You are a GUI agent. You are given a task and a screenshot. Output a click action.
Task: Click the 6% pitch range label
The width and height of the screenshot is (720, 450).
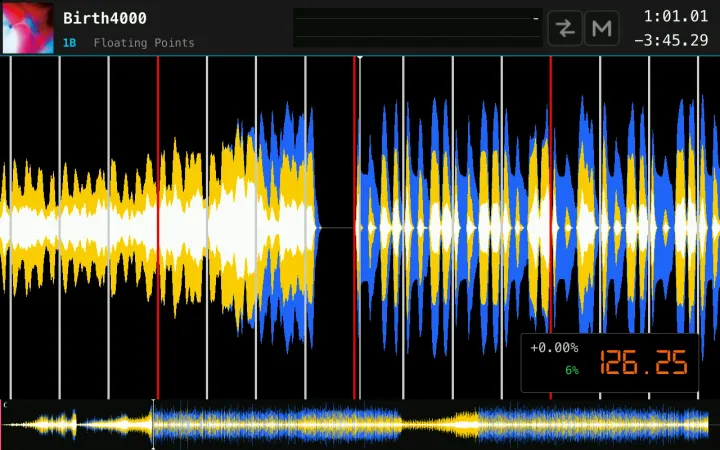(x=572, y=370)
